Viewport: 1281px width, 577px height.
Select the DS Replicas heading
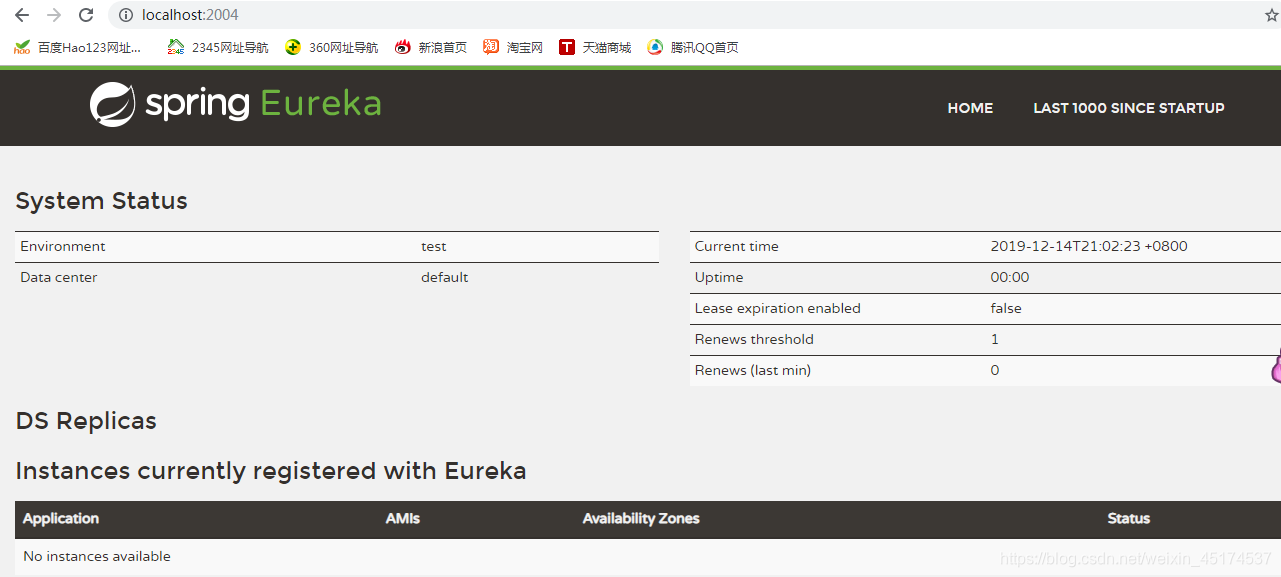(86, 421)
